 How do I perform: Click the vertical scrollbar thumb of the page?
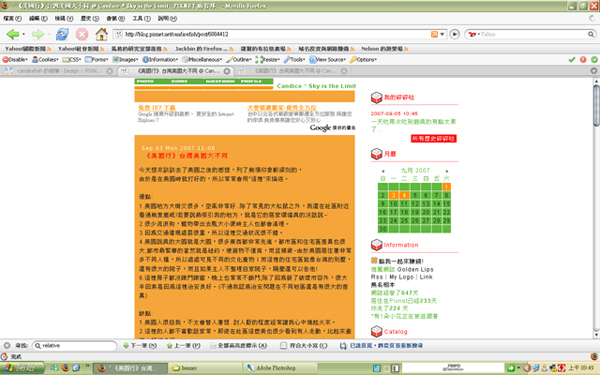coord(596,105)
